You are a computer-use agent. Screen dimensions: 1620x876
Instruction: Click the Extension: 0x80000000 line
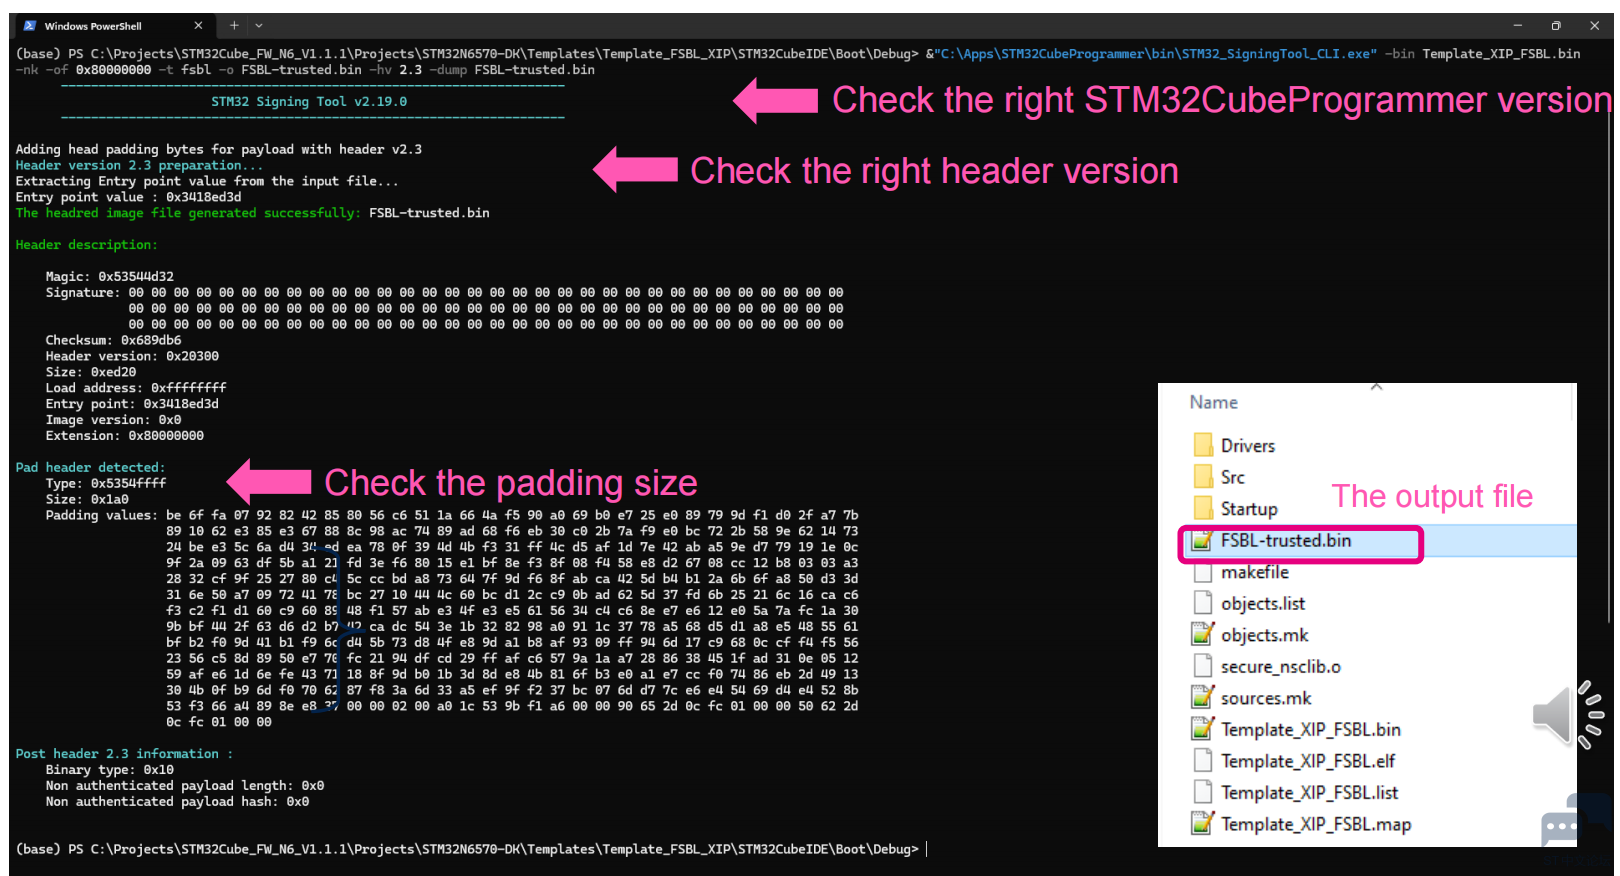[x=124, y=436]
